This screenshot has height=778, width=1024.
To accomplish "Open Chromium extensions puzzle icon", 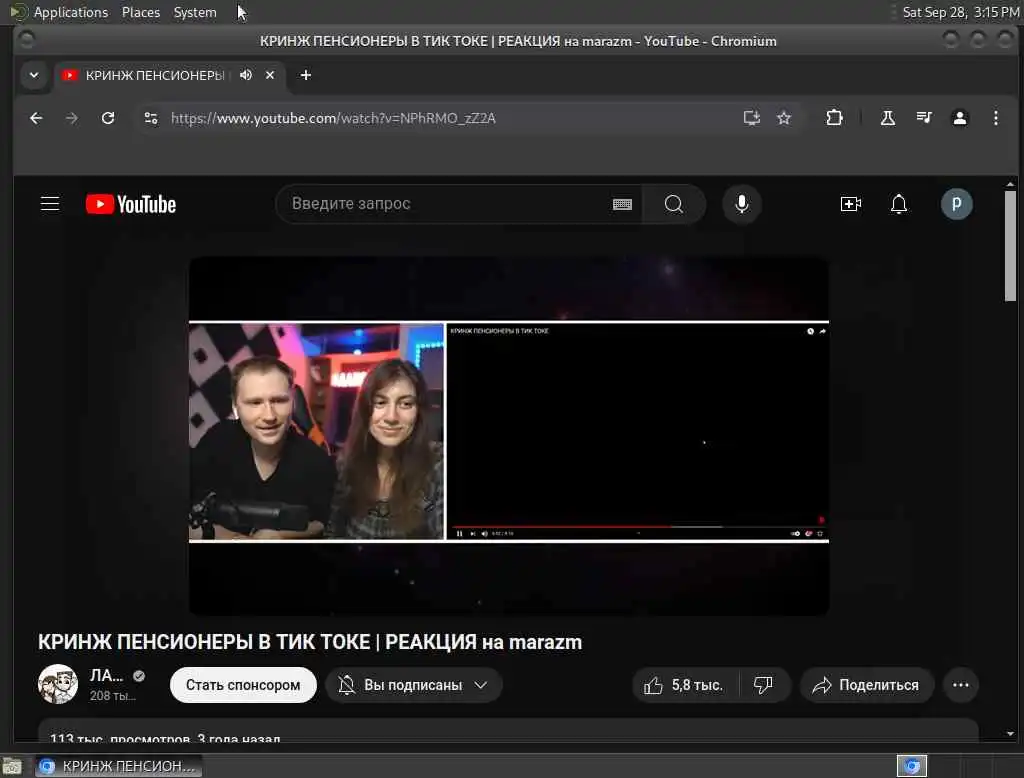I will point(834,118).
